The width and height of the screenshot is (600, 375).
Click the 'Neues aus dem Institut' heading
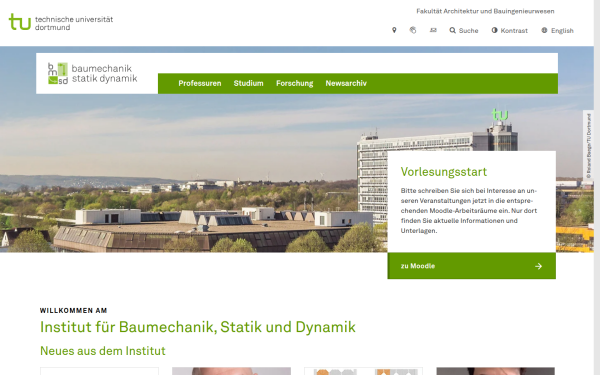click(x=103, y=351)
